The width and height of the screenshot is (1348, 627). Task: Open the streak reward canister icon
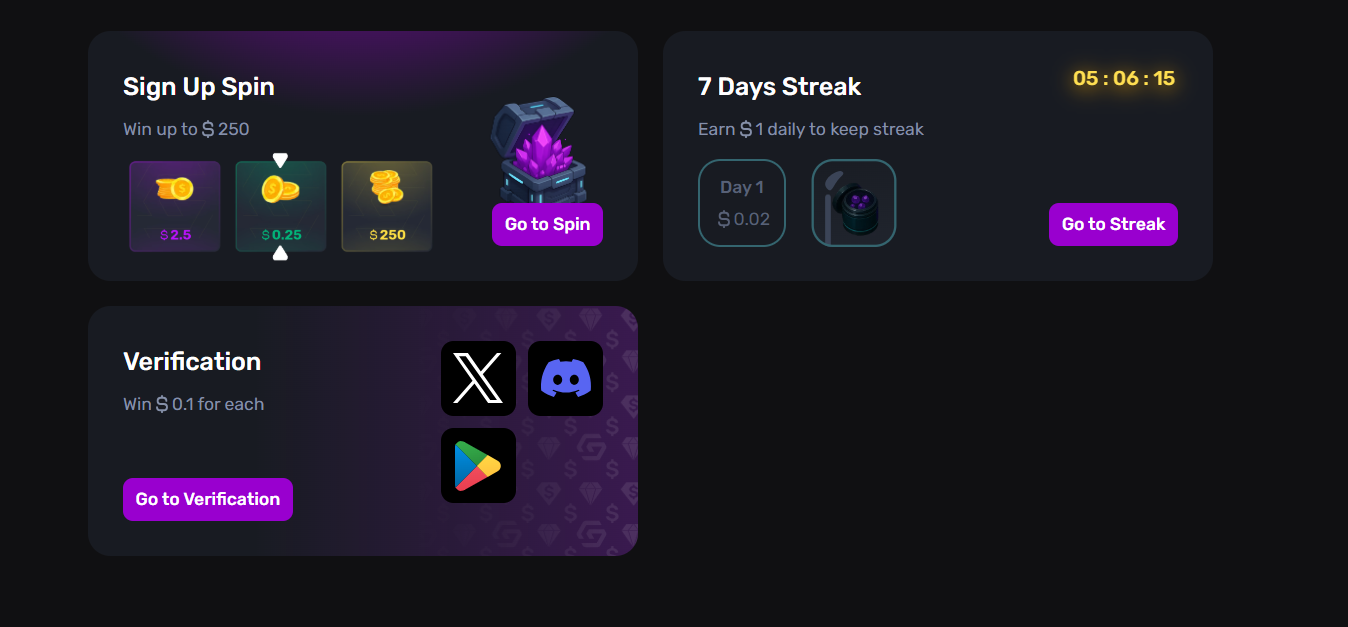tap(854, 203)
